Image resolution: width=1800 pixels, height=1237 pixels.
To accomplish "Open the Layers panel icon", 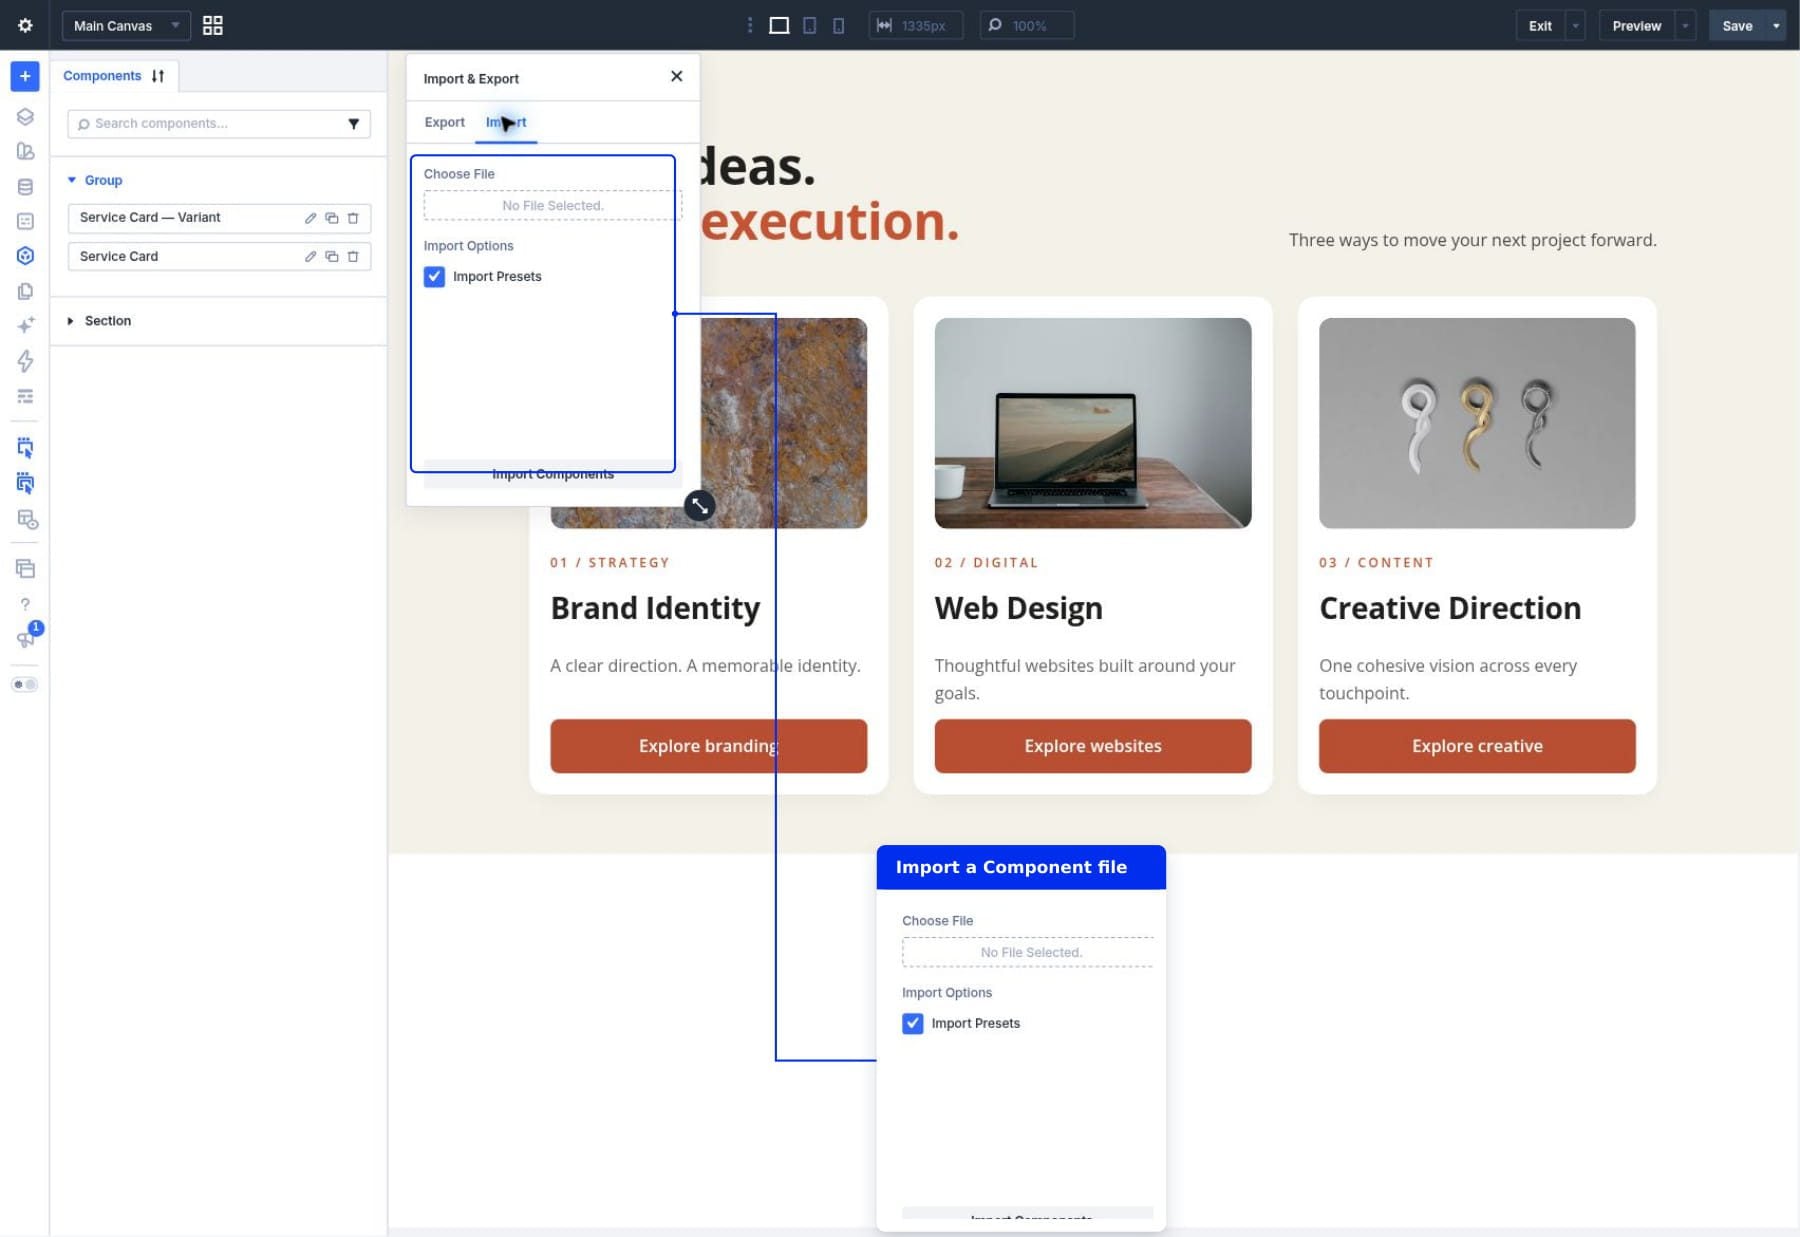I will [25, 116].
